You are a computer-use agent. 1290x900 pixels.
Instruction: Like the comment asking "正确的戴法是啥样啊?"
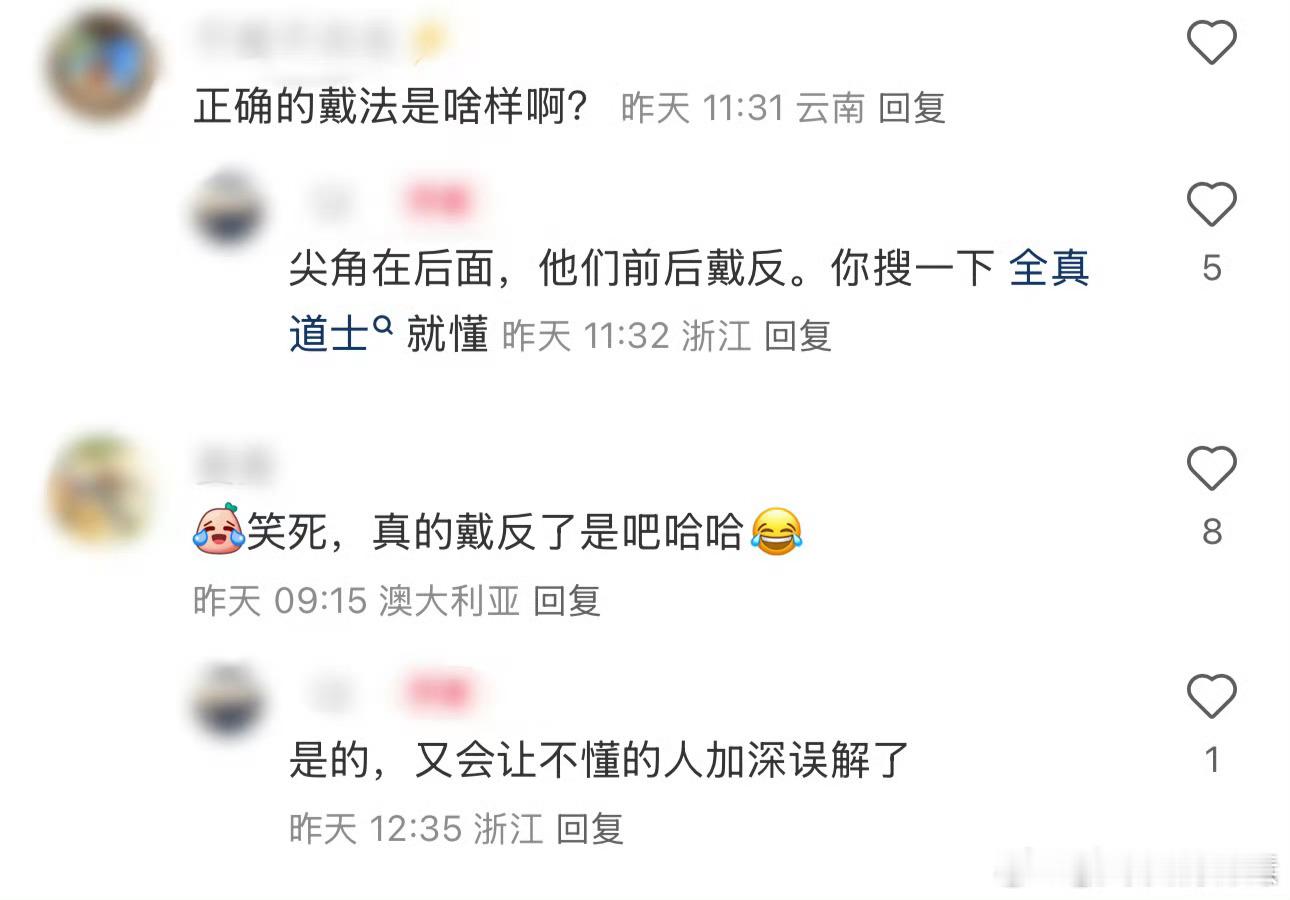coord(1211,42)
